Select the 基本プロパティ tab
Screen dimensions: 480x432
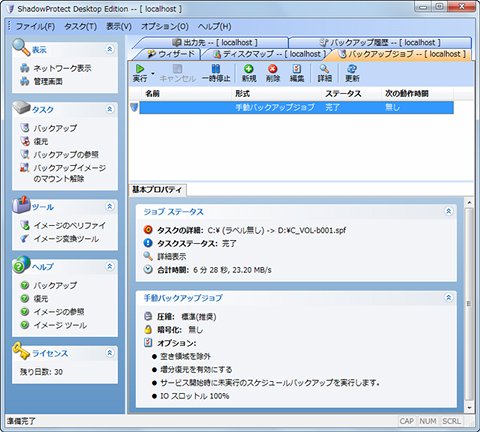(x=157, y=190)
